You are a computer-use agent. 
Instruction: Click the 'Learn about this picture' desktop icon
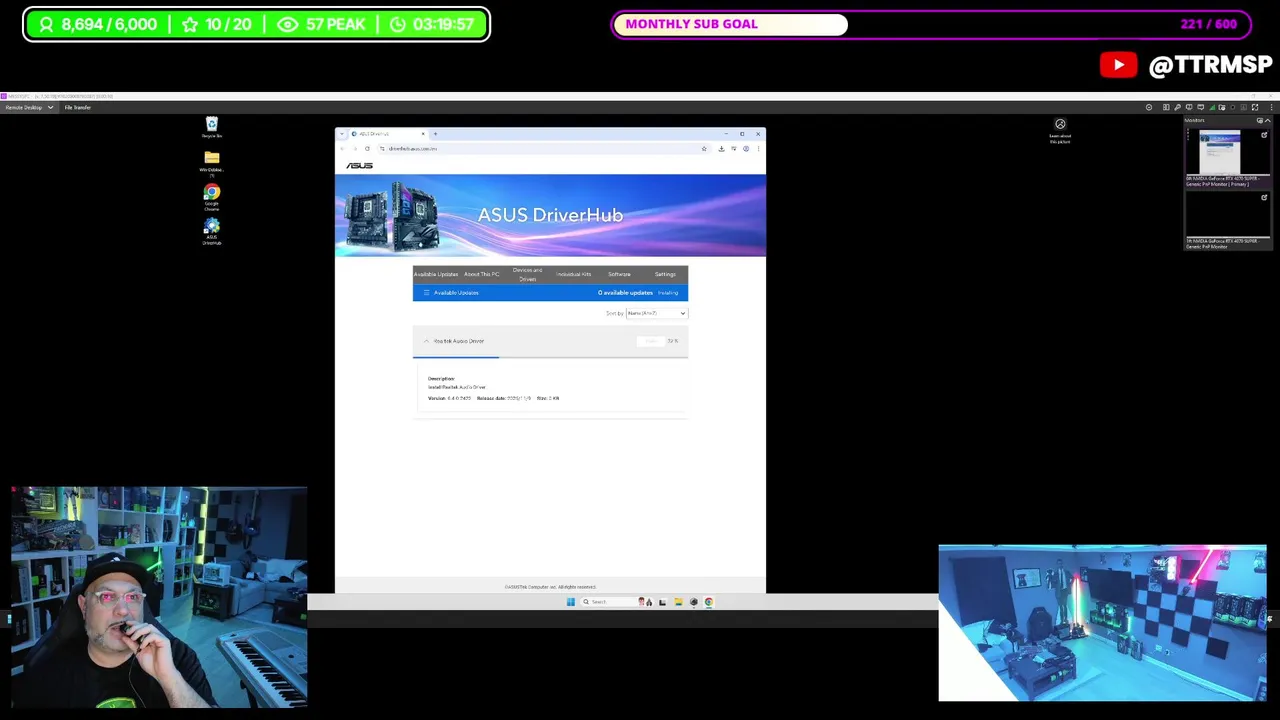point(1060,130)
